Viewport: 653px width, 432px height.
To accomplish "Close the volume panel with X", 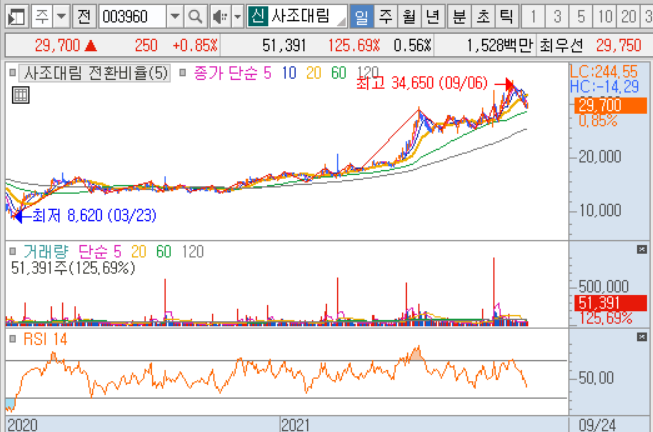I will pyautogui.click(x=642, y=250).
